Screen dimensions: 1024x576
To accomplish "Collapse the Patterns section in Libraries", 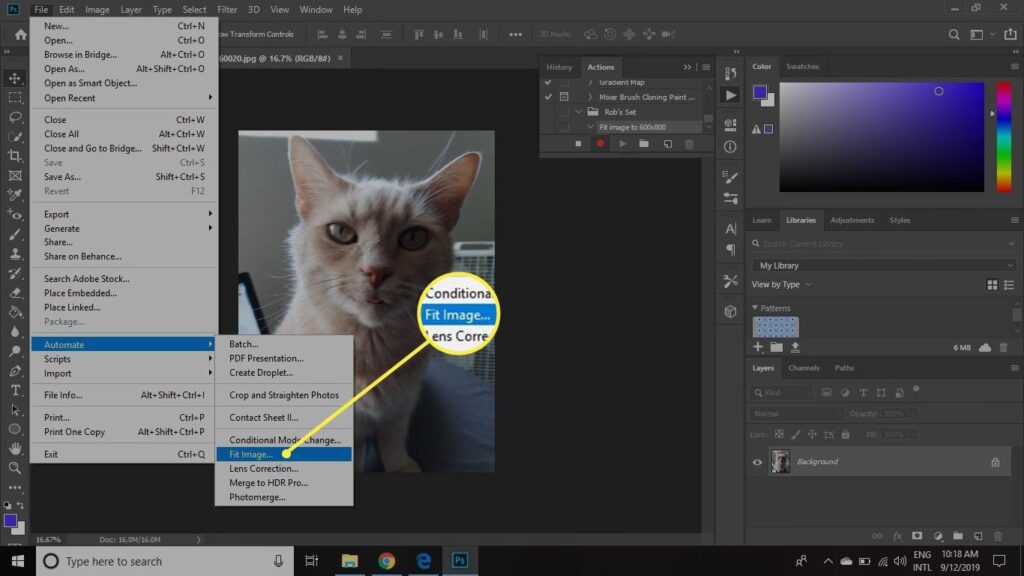I will click(x=755, y=308).
